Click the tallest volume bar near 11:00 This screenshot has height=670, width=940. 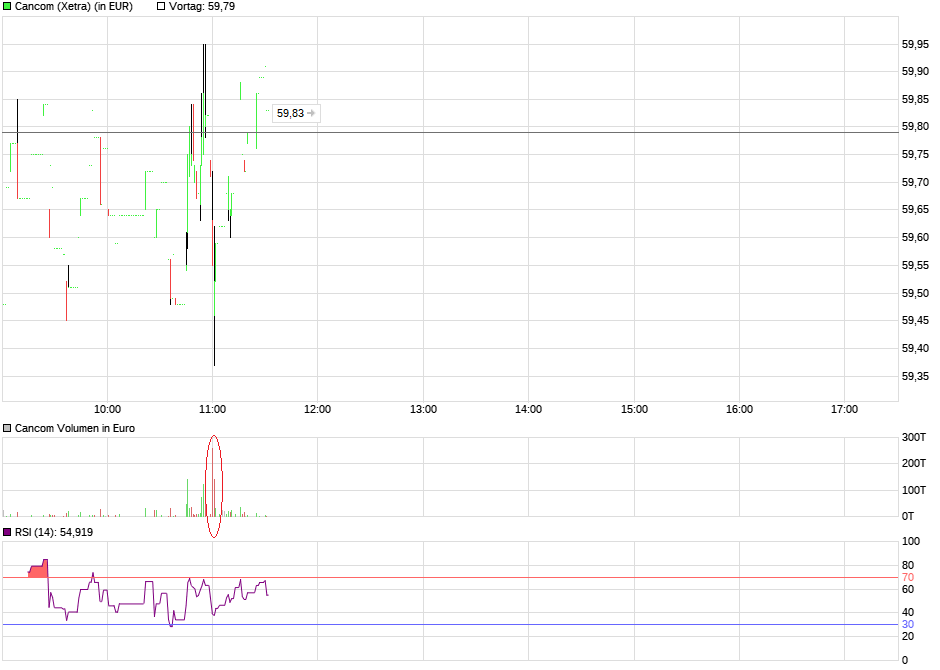212,482
